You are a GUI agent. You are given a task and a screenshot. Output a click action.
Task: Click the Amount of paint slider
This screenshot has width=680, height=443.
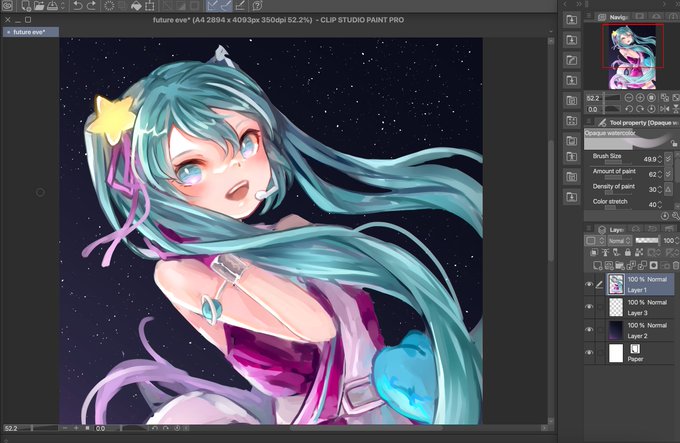coord(618,178)
